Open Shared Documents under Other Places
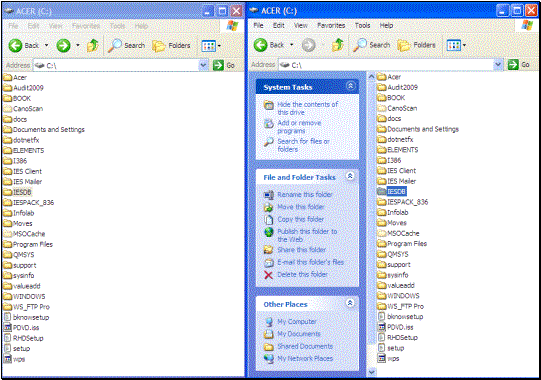The image size is (541, 380). click(299, 346)
